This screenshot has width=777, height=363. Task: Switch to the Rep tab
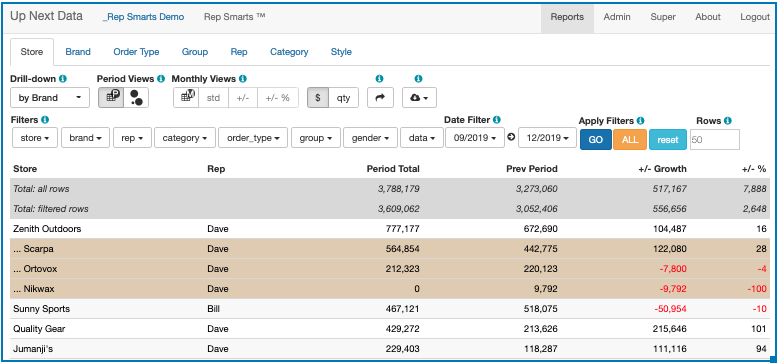click(x=239, y=52)
